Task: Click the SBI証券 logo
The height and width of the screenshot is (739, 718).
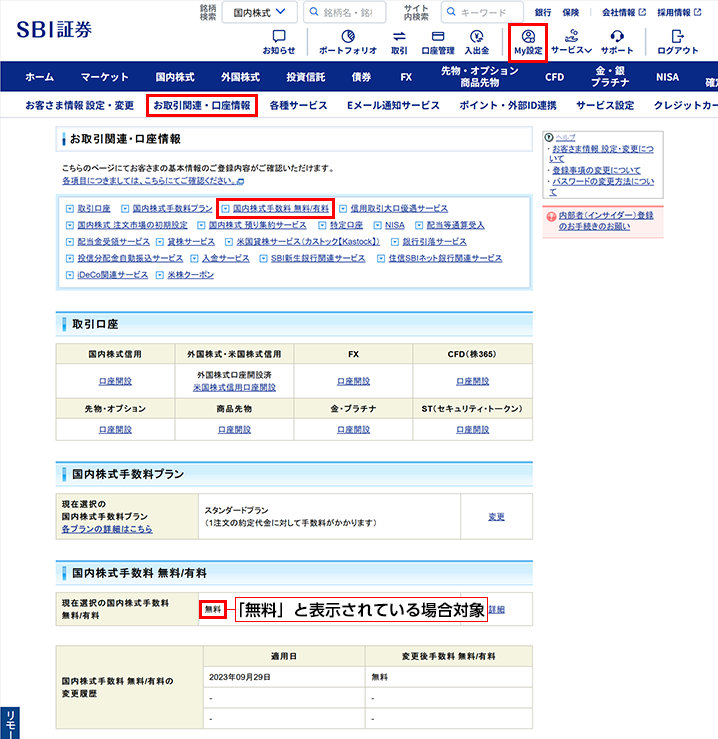Action: [54, 30]
